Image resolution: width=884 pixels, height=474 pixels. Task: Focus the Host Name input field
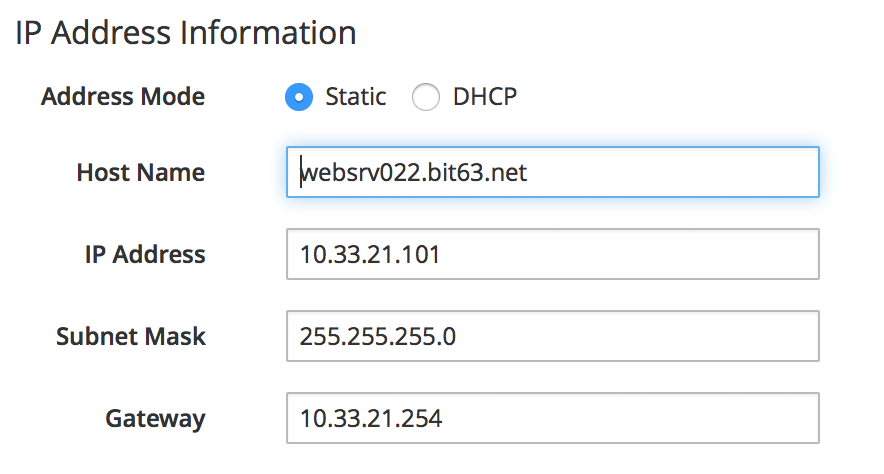click(x=552, y=173)
